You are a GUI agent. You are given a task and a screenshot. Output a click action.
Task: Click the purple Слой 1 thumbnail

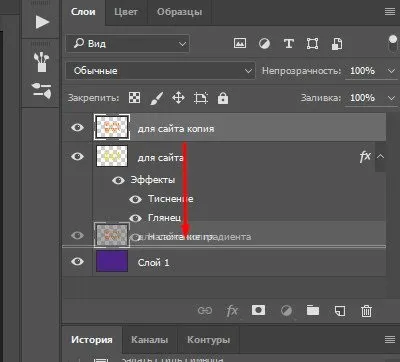[112, 261]
